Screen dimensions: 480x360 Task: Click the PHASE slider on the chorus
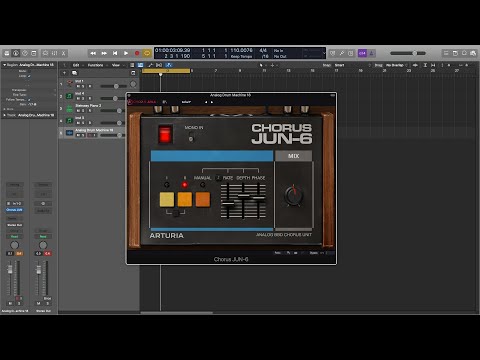[x=259, y=199]
